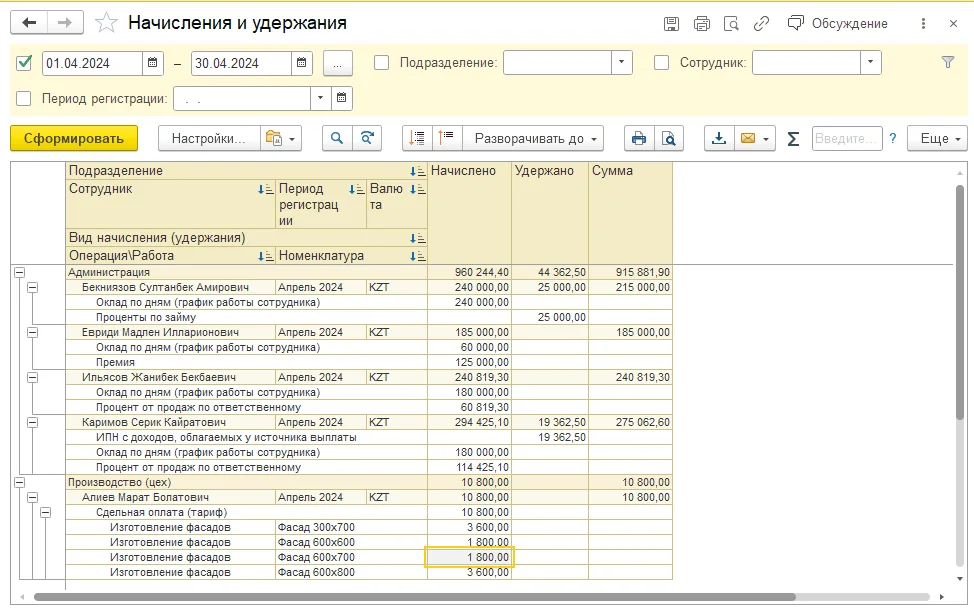The height and width of the screenshot is (610, 974).
Task: Click the filter funnel icon
Action: click(x=947, y=62)
